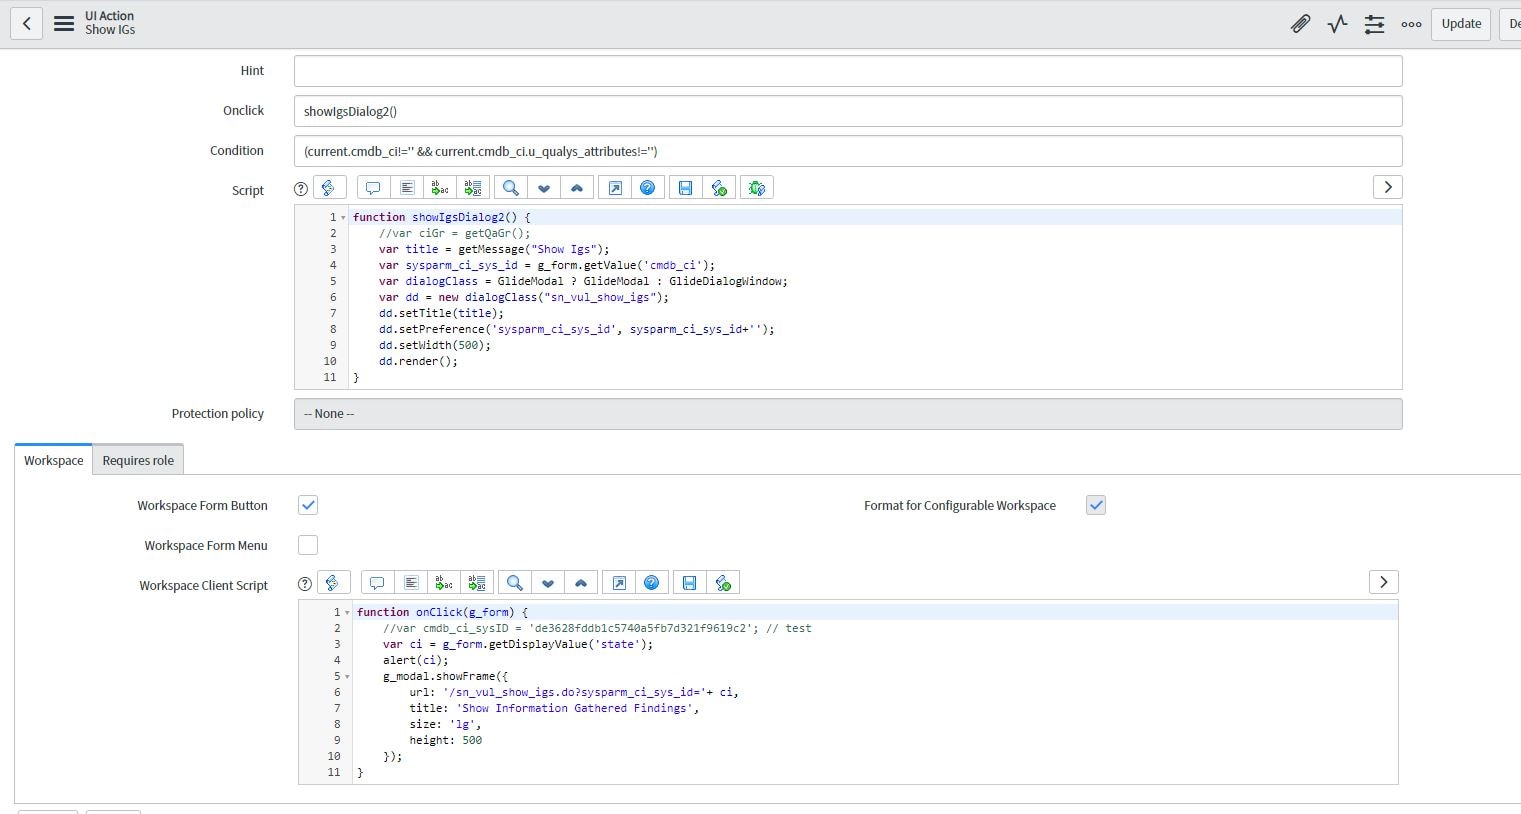Enable Workspace Form Menu

(x=308, y=545)
